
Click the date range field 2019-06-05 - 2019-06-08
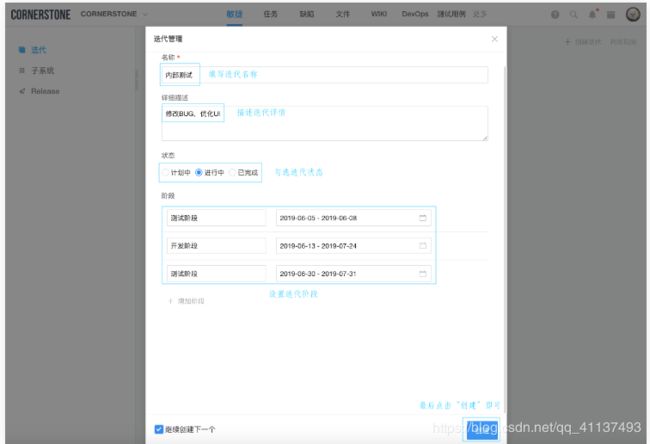point(354,218)
